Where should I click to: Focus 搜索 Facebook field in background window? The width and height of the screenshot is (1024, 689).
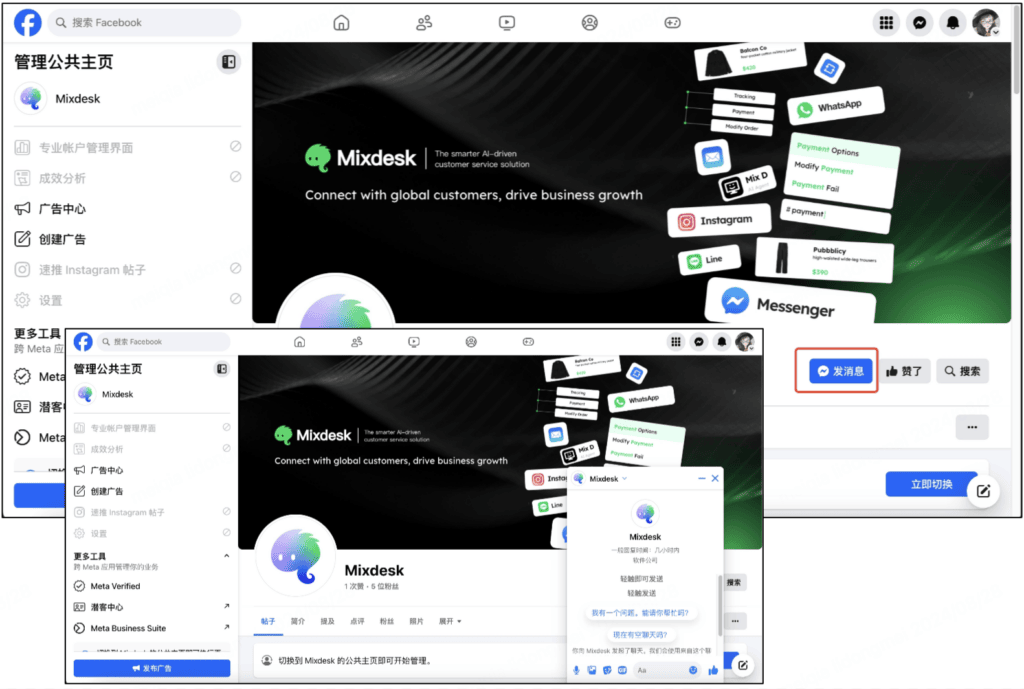pyautogui.click(x=145, y=23)
